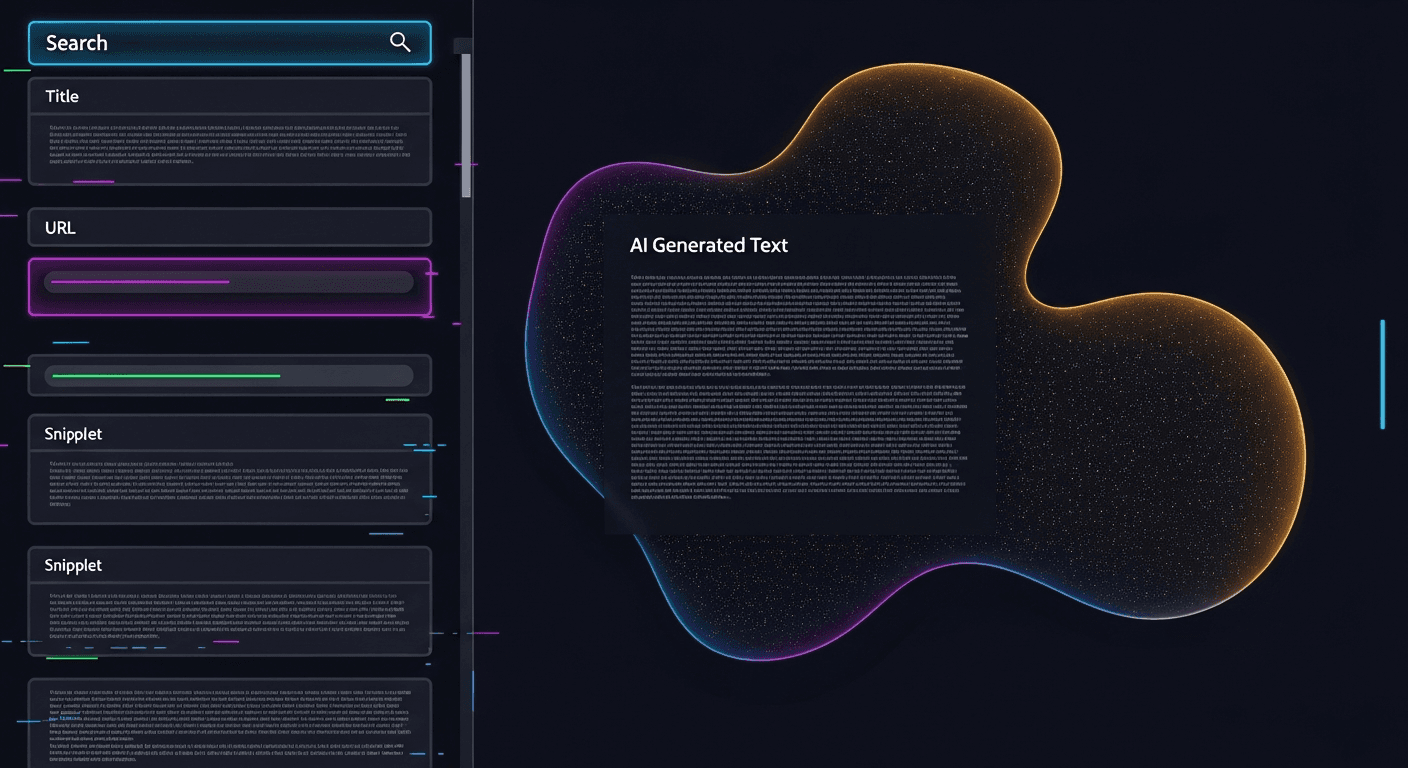Open the second Snipplet panel
The height and width of the screenshot is (768, 1408).
click(75, 565)
